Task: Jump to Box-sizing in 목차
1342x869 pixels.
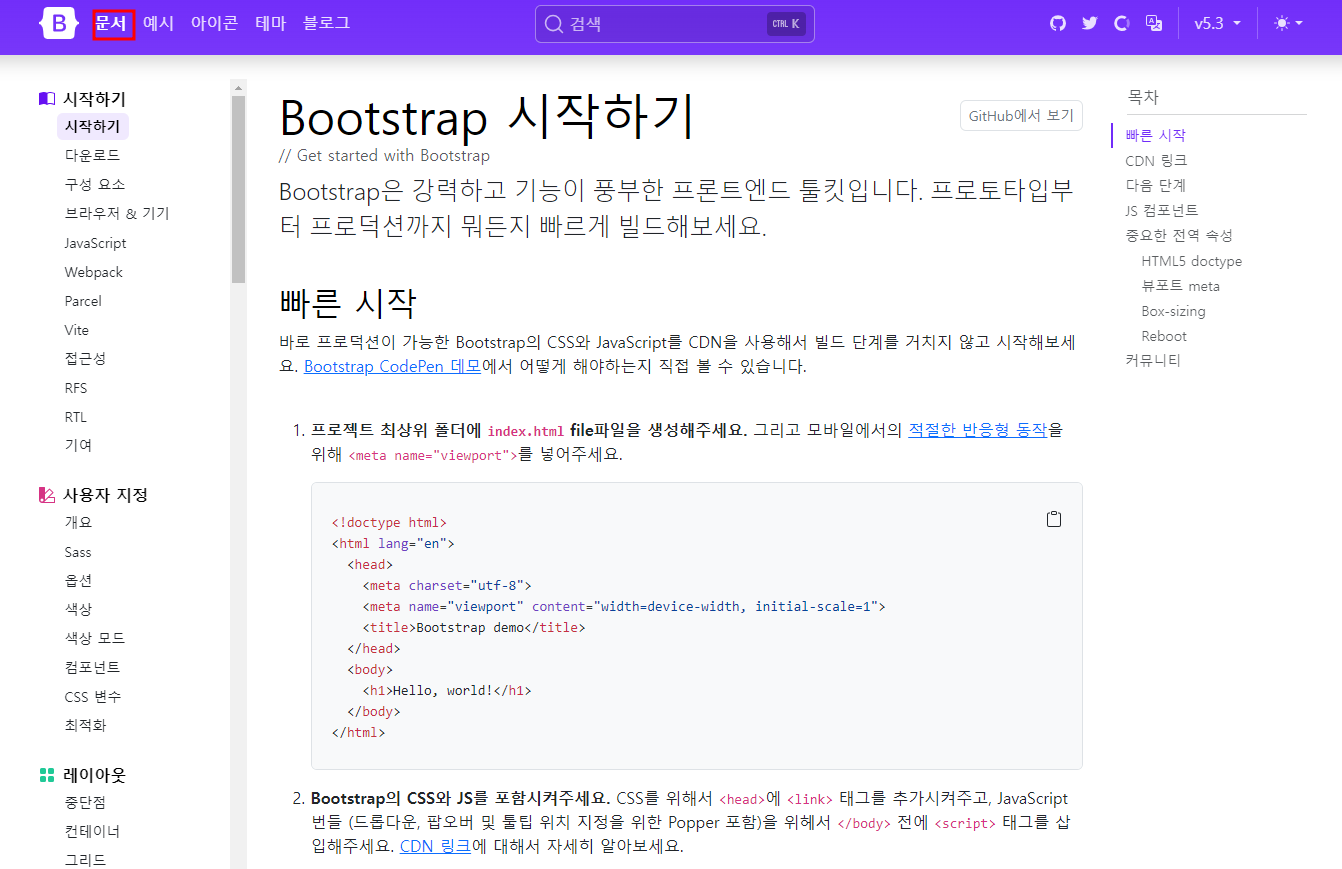Action: point(1173,311)
